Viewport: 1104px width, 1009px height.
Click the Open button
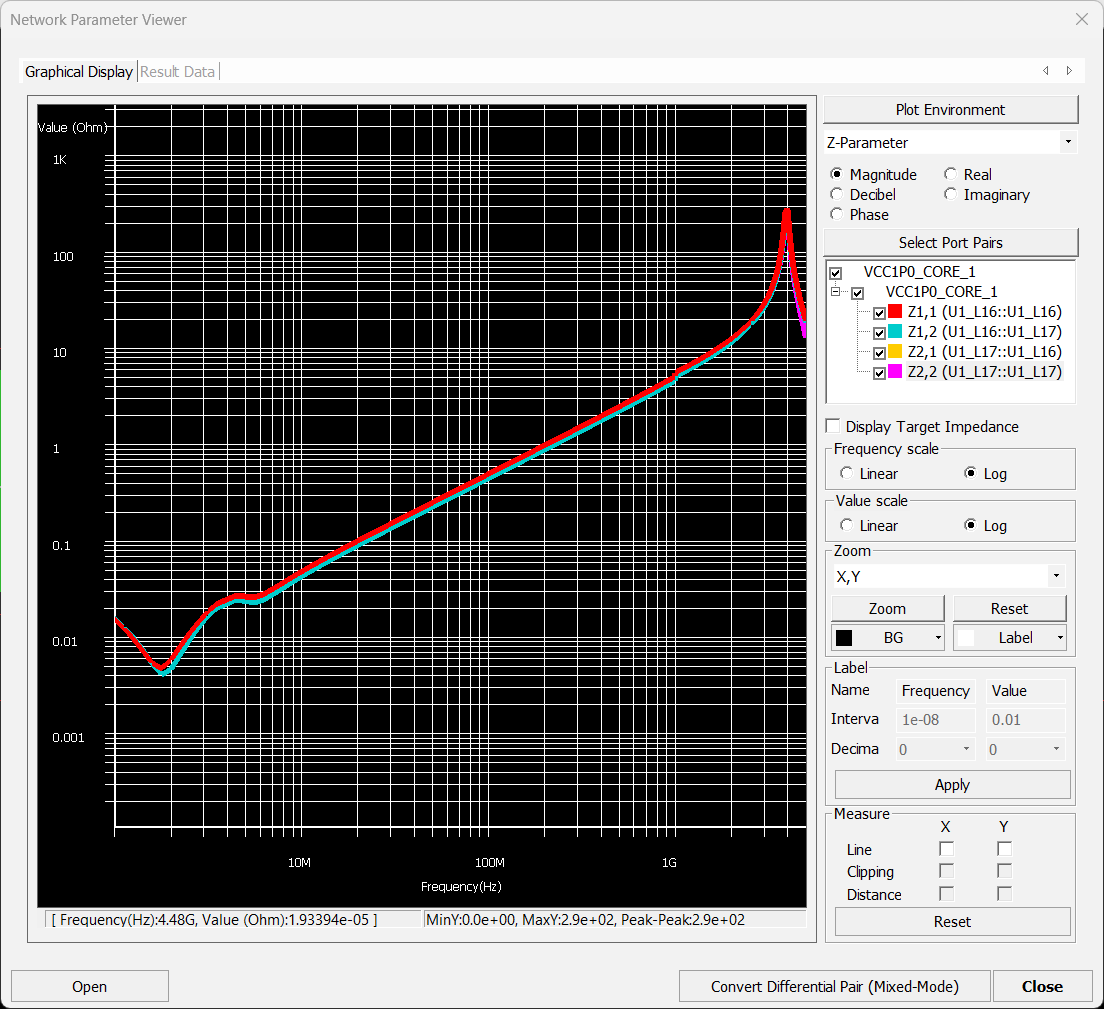[89, 986]
